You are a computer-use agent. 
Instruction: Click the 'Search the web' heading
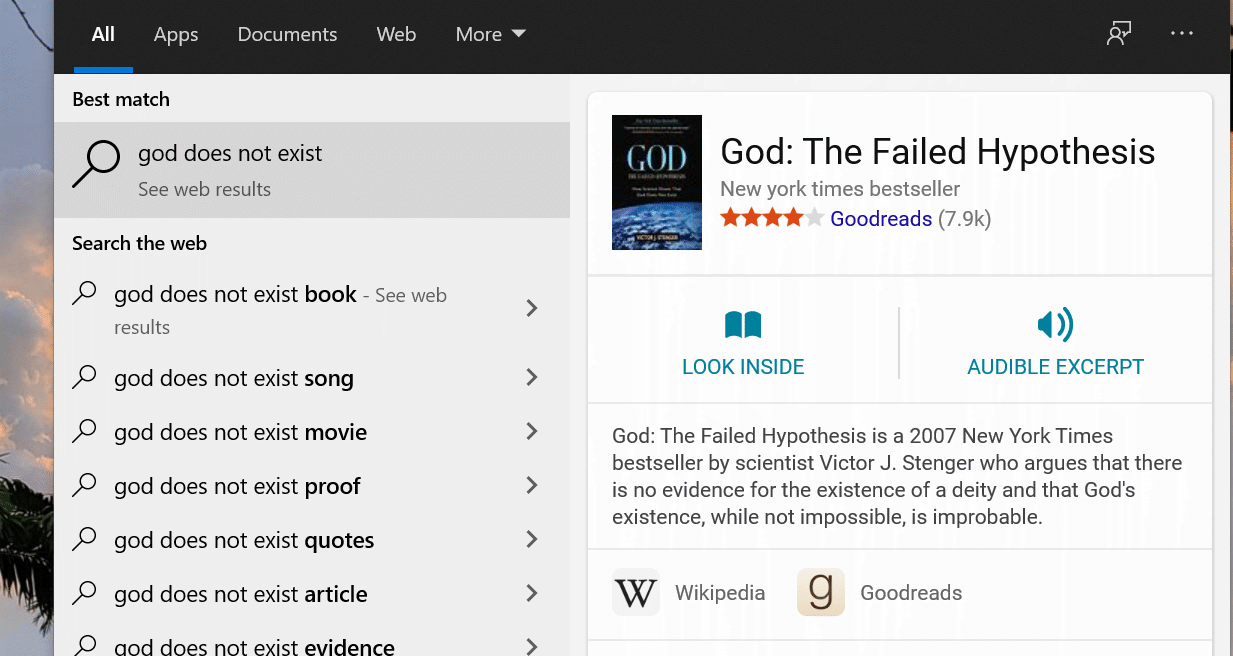pyautogui.click(x=139, y=243)
